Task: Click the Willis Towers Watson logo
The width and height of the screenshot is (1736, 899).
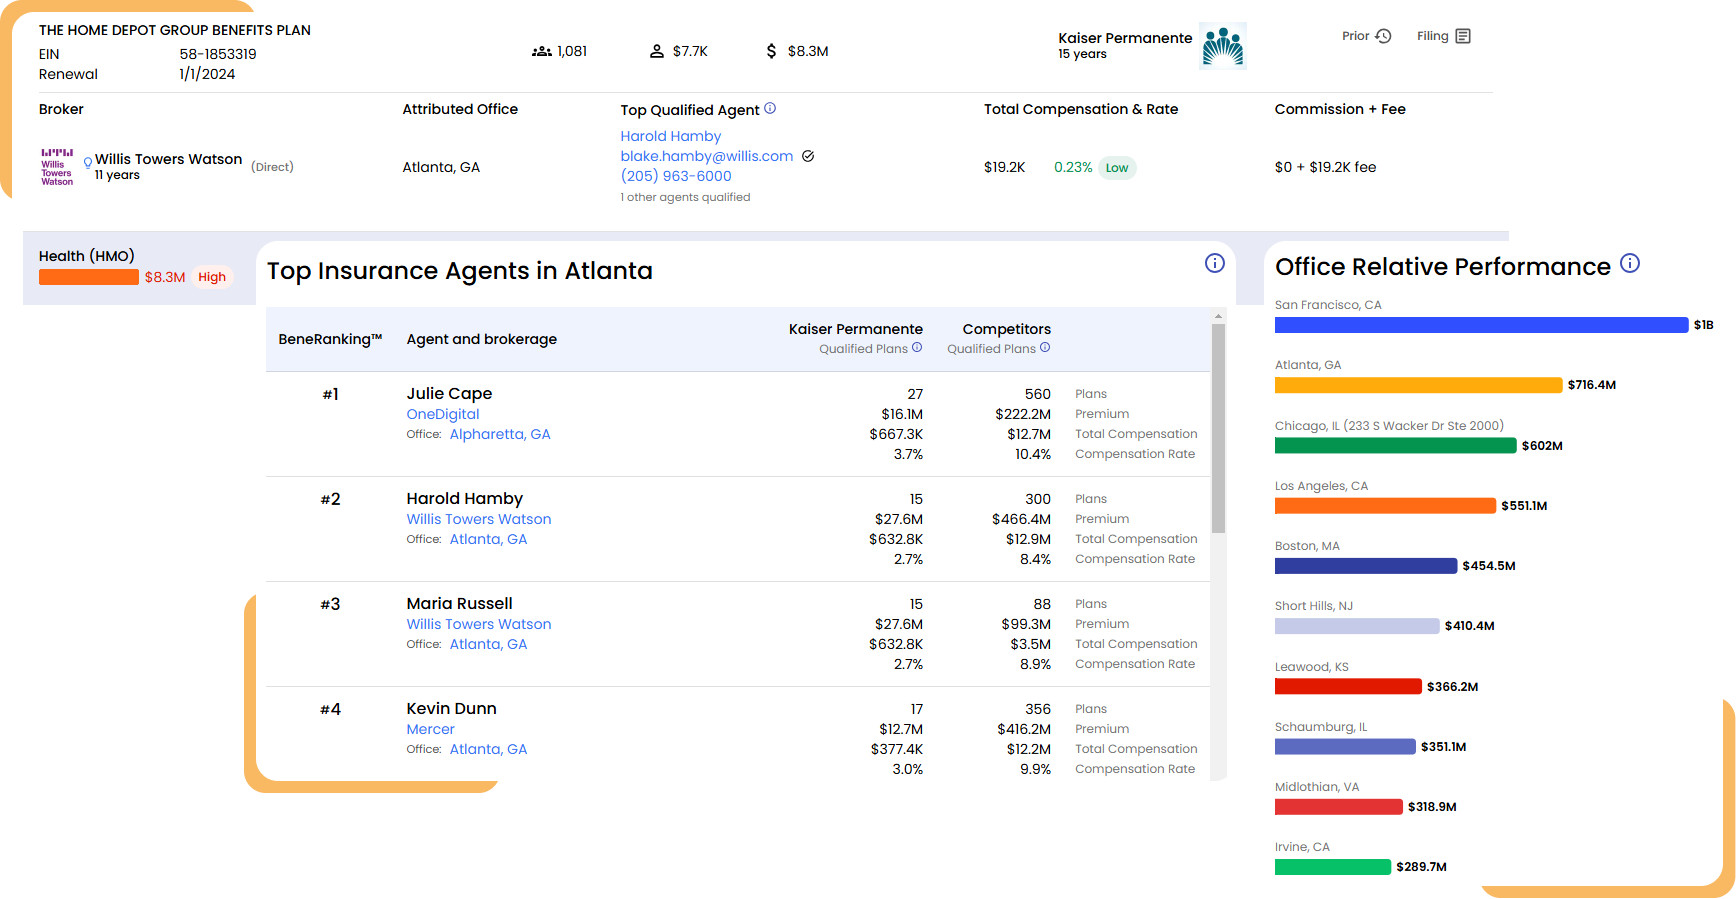Action: (57, 167)
